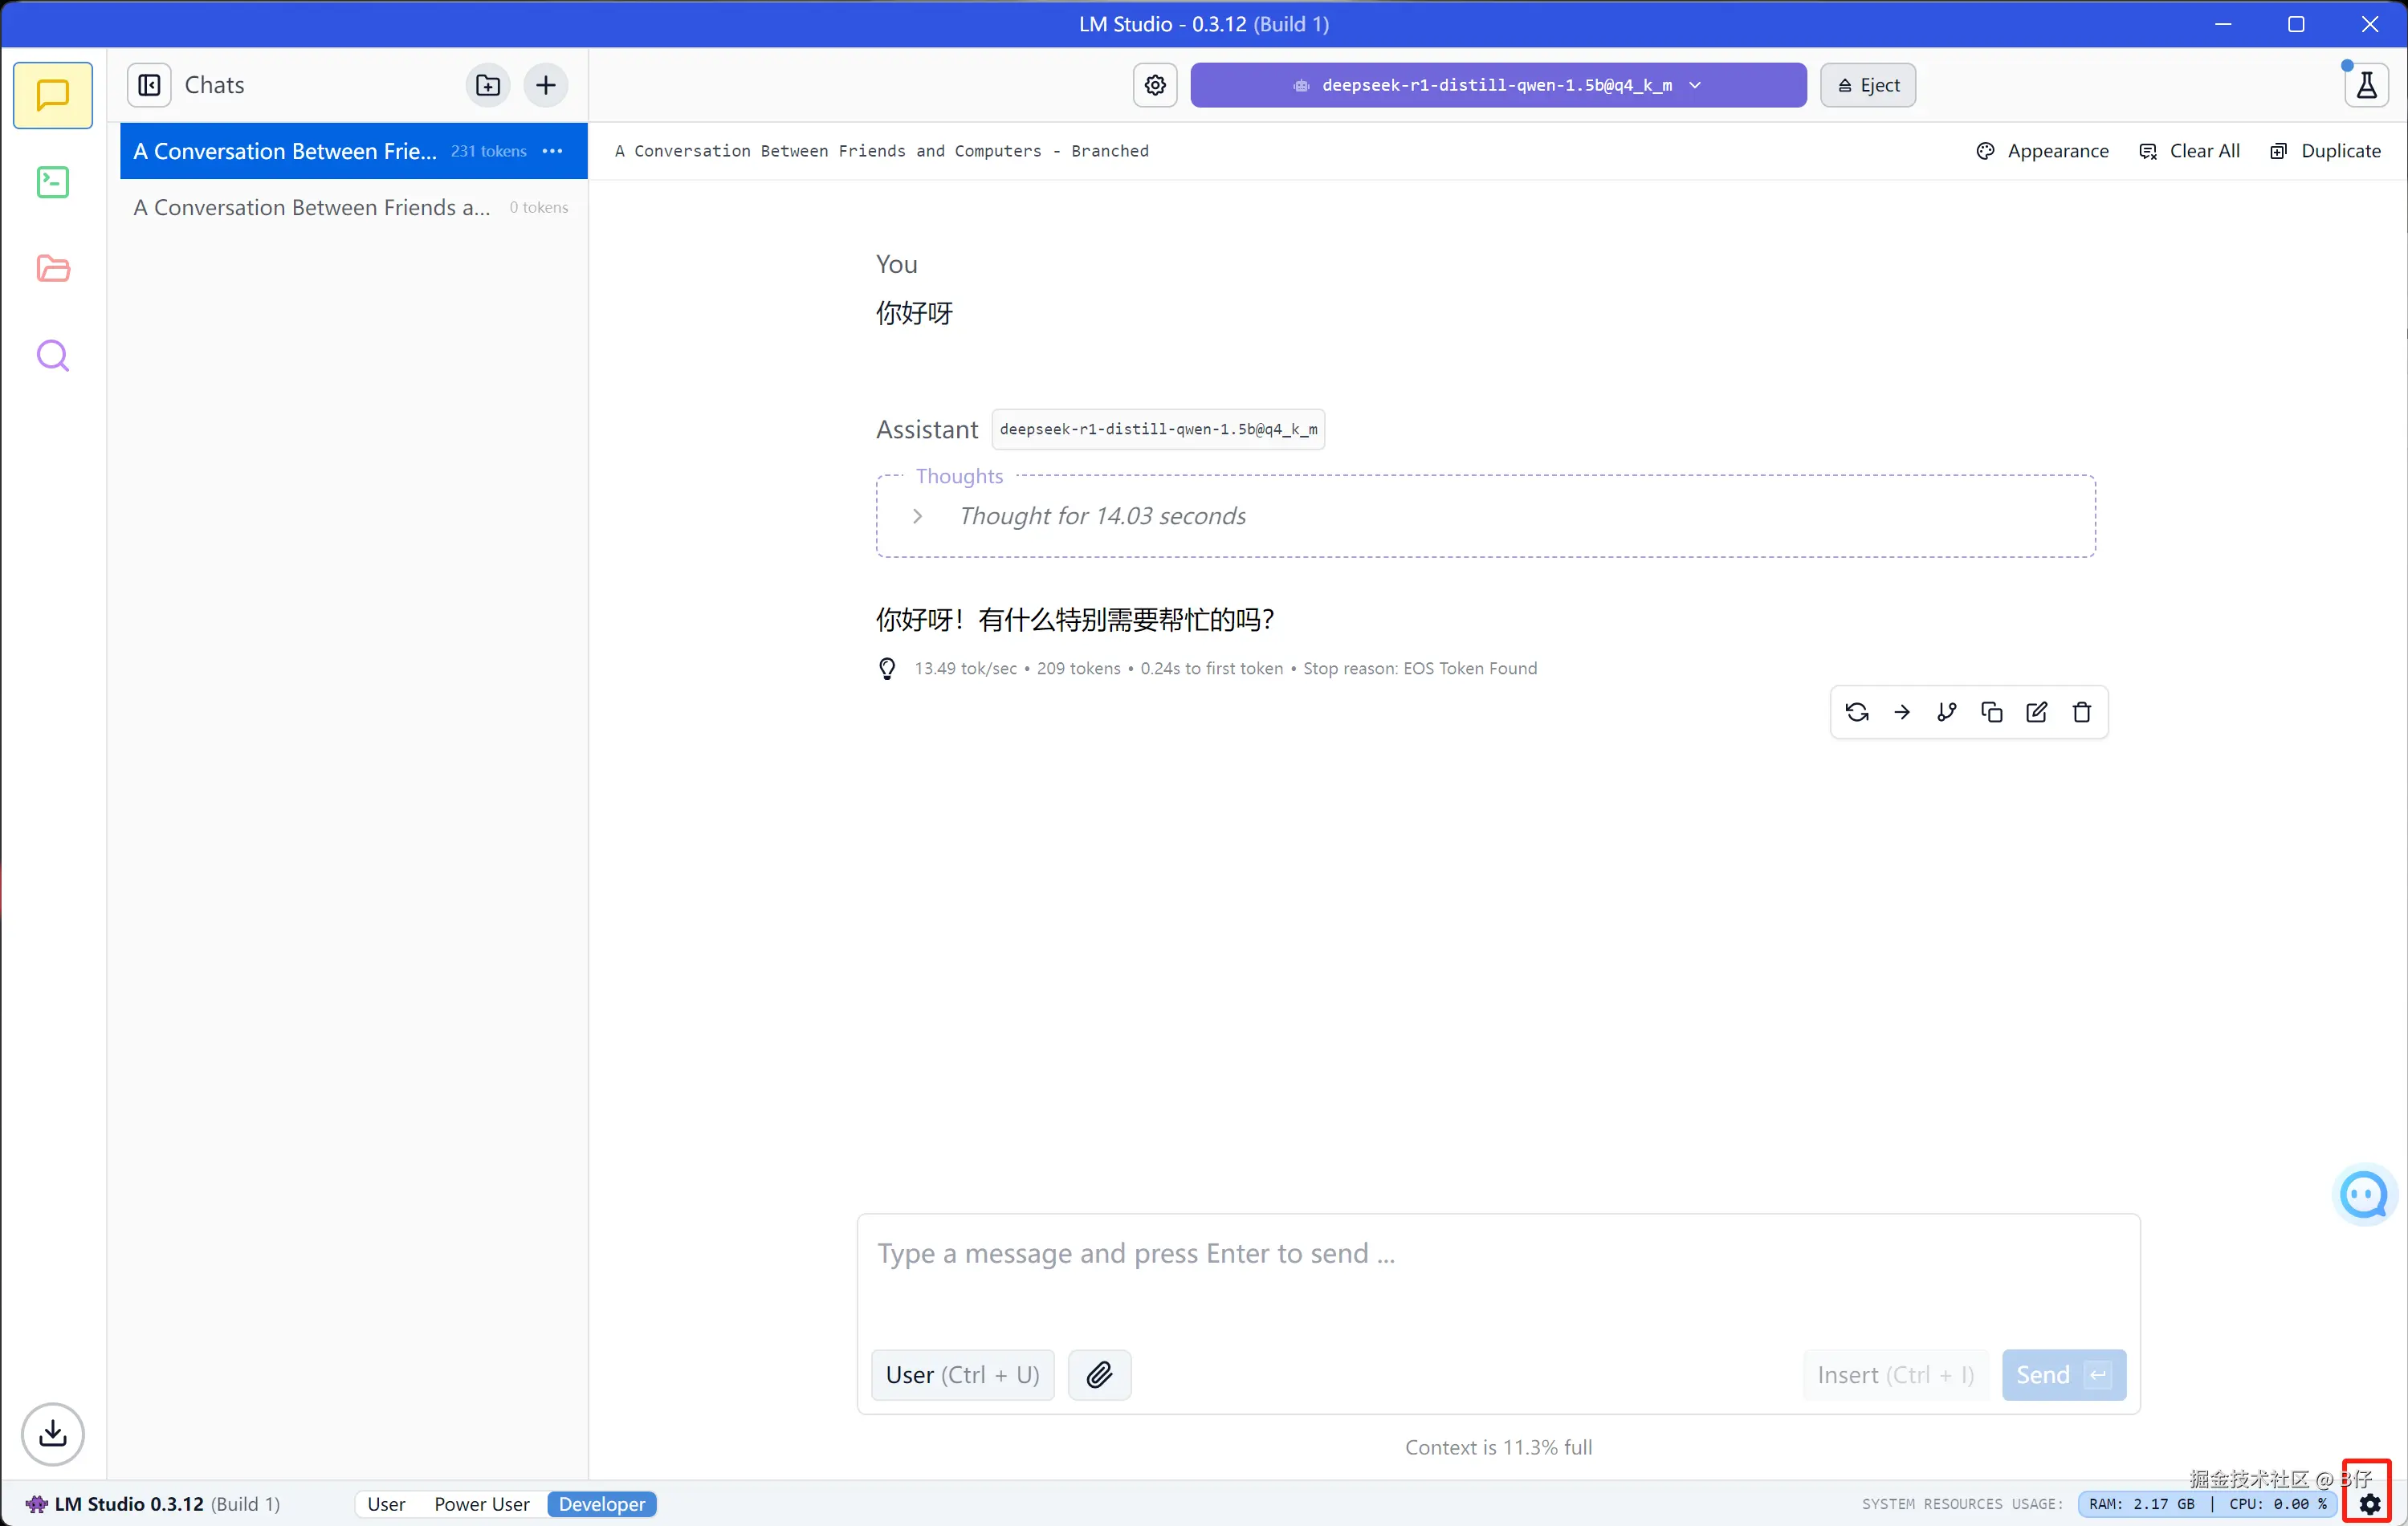Click the Downloads icon in sidebar

[x=52, y=1433]
